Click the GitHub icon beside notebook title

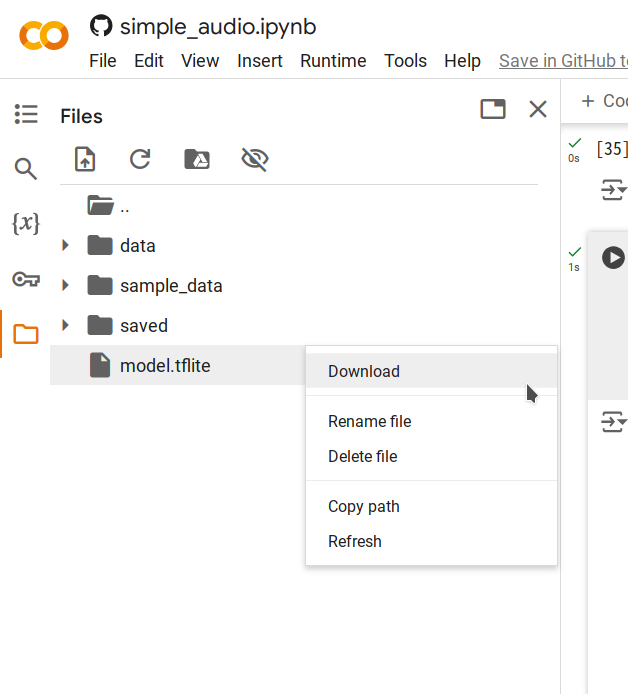(x=101, y=26)
